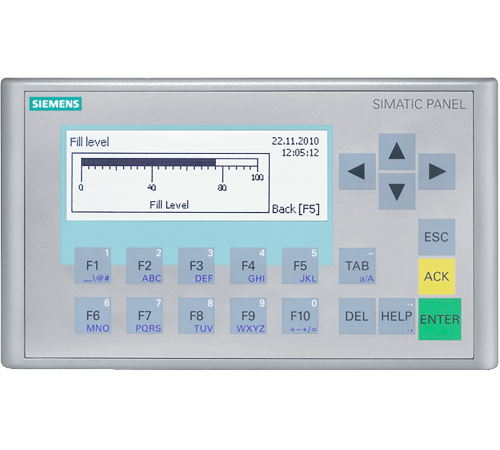Click the time 12:05:12 on display
The height and width of the screenshot is (450, 500).
(300, 153)
